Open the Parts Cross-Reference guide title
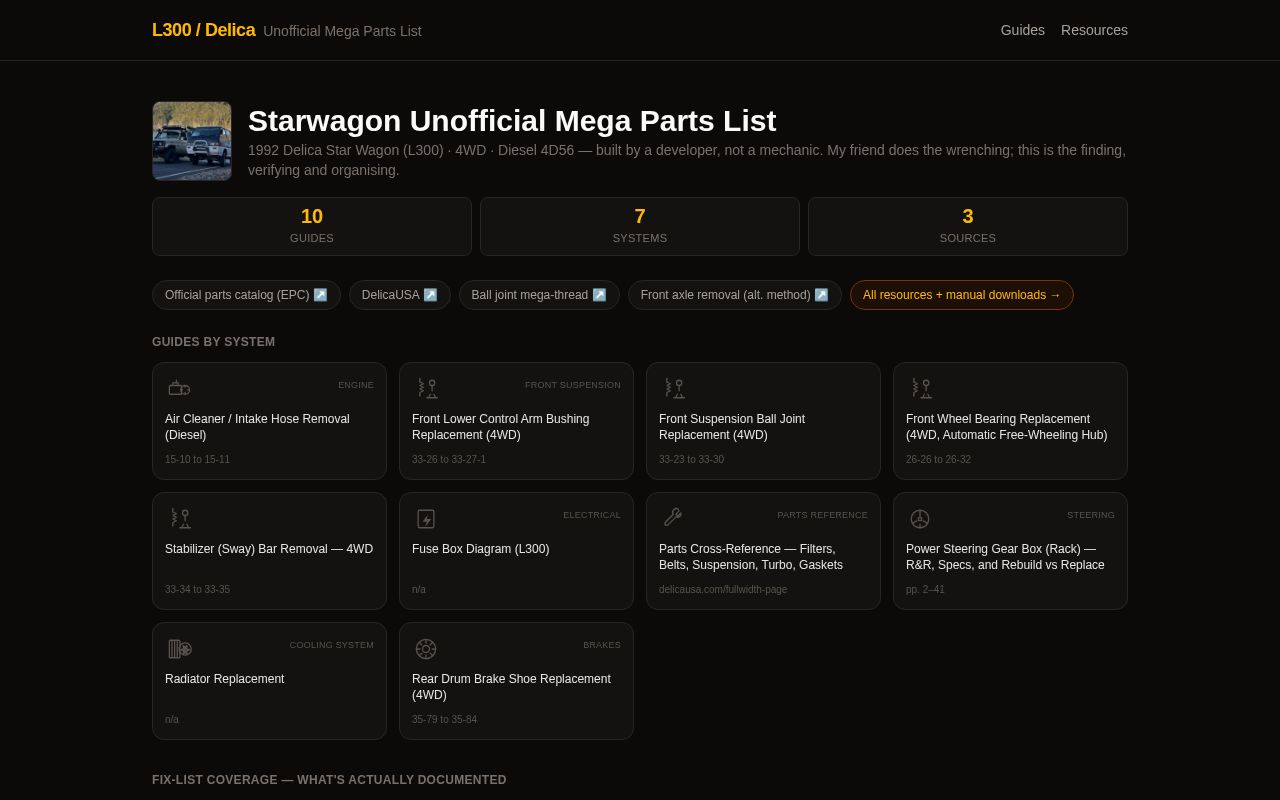1280x800 pixels. (751, 557)
